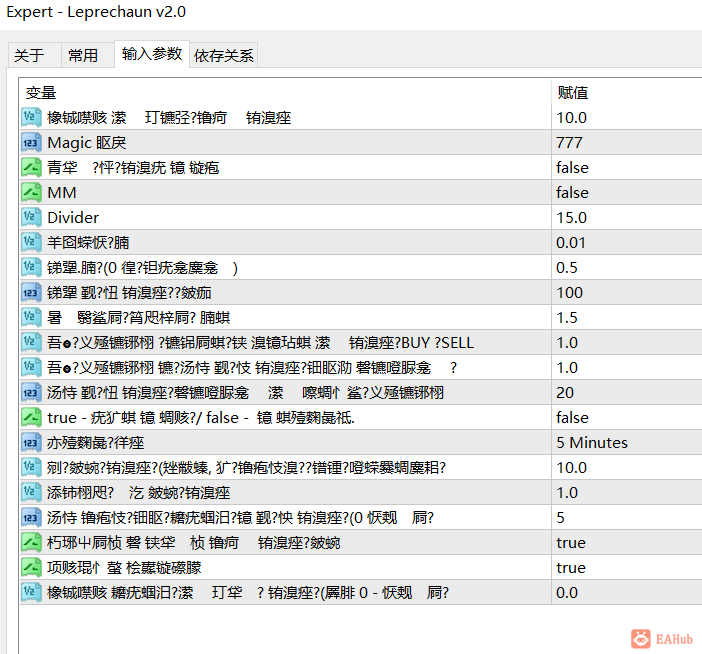Image resolution: width=702 pixels, height=654 pixels.
Task: Click the double icon beside value 0.01
Action: click(31, 243)
